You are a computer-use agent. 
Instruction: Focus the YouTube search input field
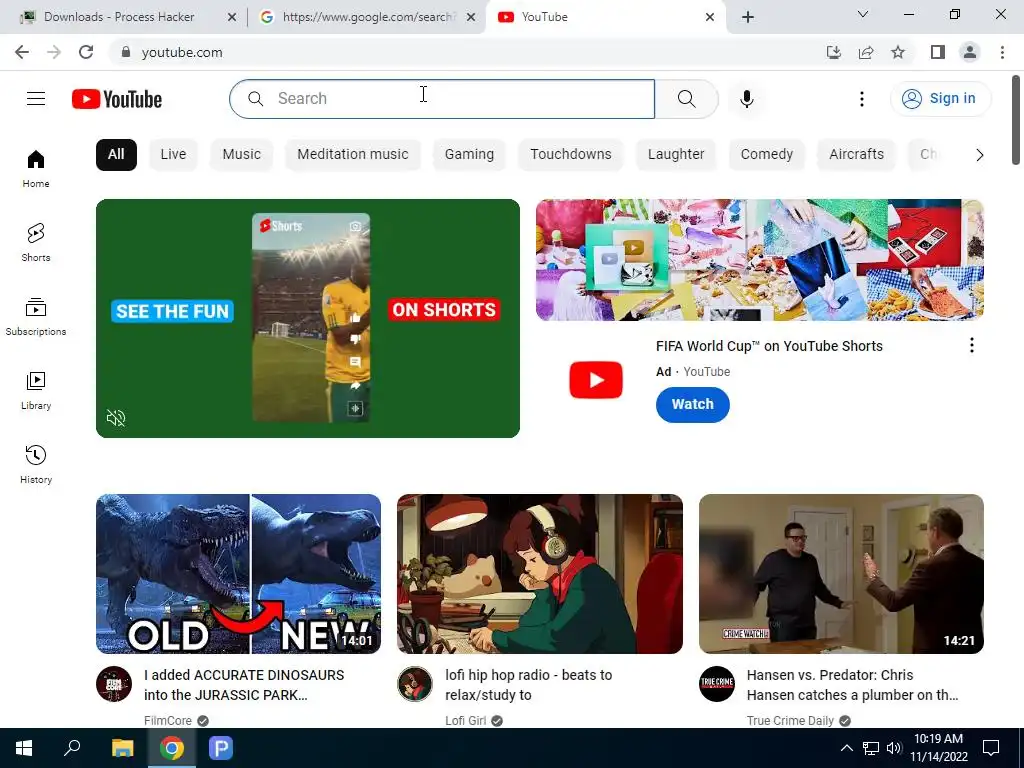[442, 99]
